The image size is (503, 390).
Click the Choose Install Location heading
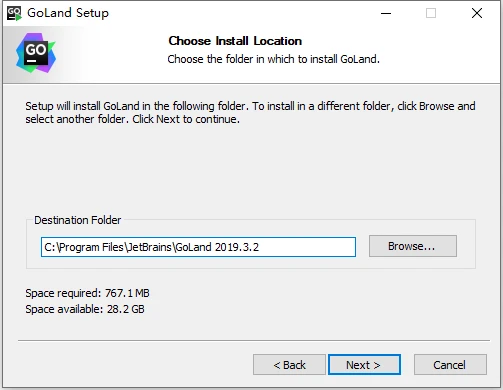pyautogui.click(x=235, y=41)
